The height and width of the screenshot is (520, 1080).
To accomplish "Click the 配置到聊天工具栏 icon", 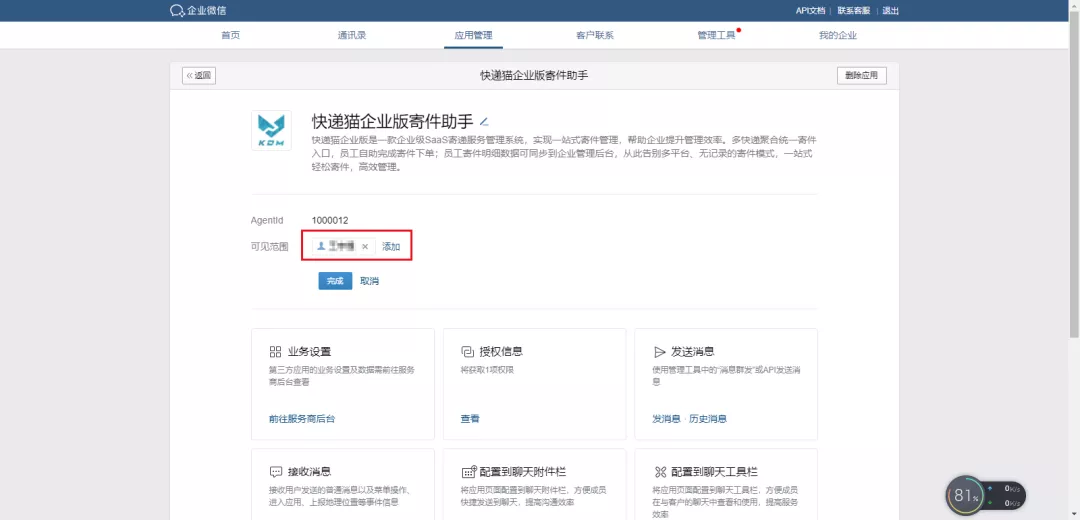I will point(659,472).
